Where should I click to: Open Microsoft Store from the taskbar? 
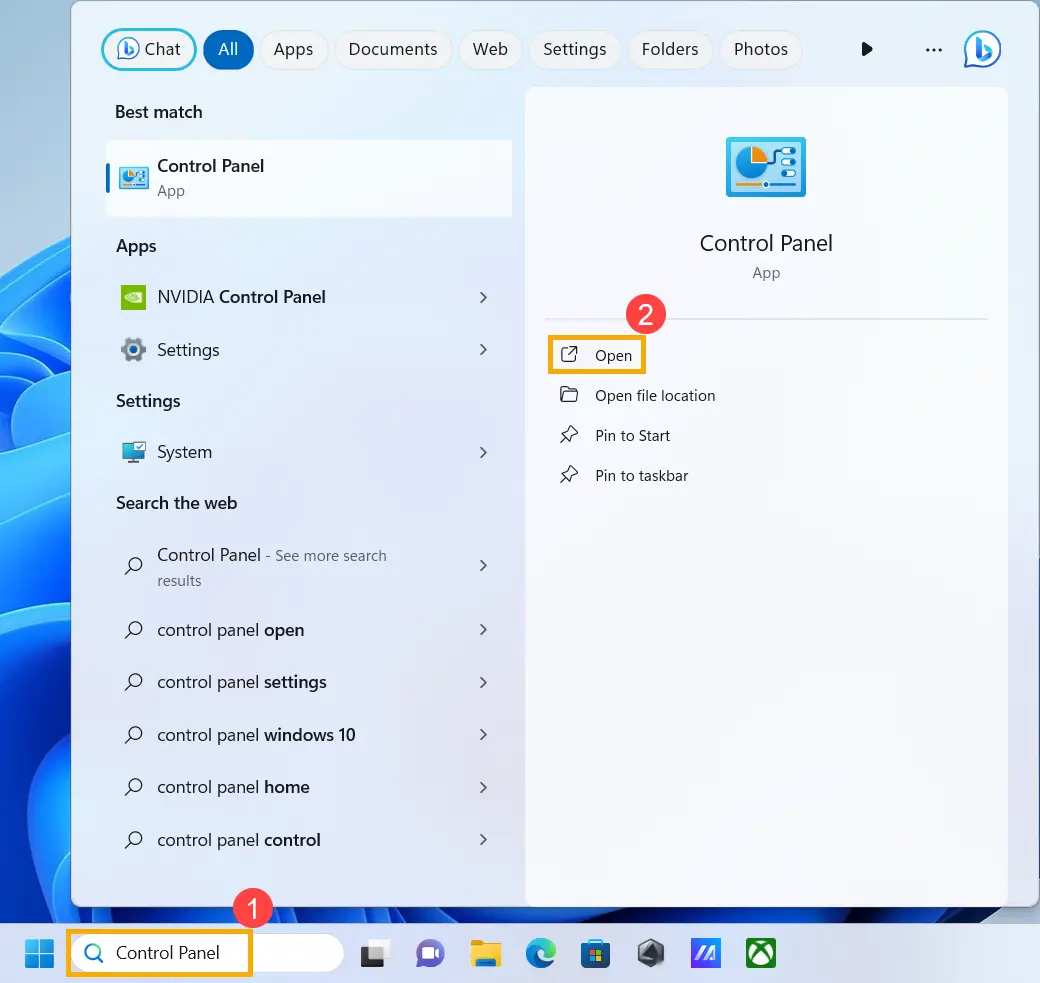click(596, 954)
